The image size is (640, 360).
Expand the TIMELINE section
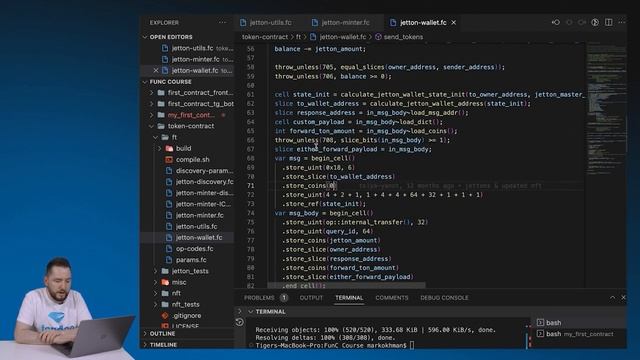click(x=145, y=344)
